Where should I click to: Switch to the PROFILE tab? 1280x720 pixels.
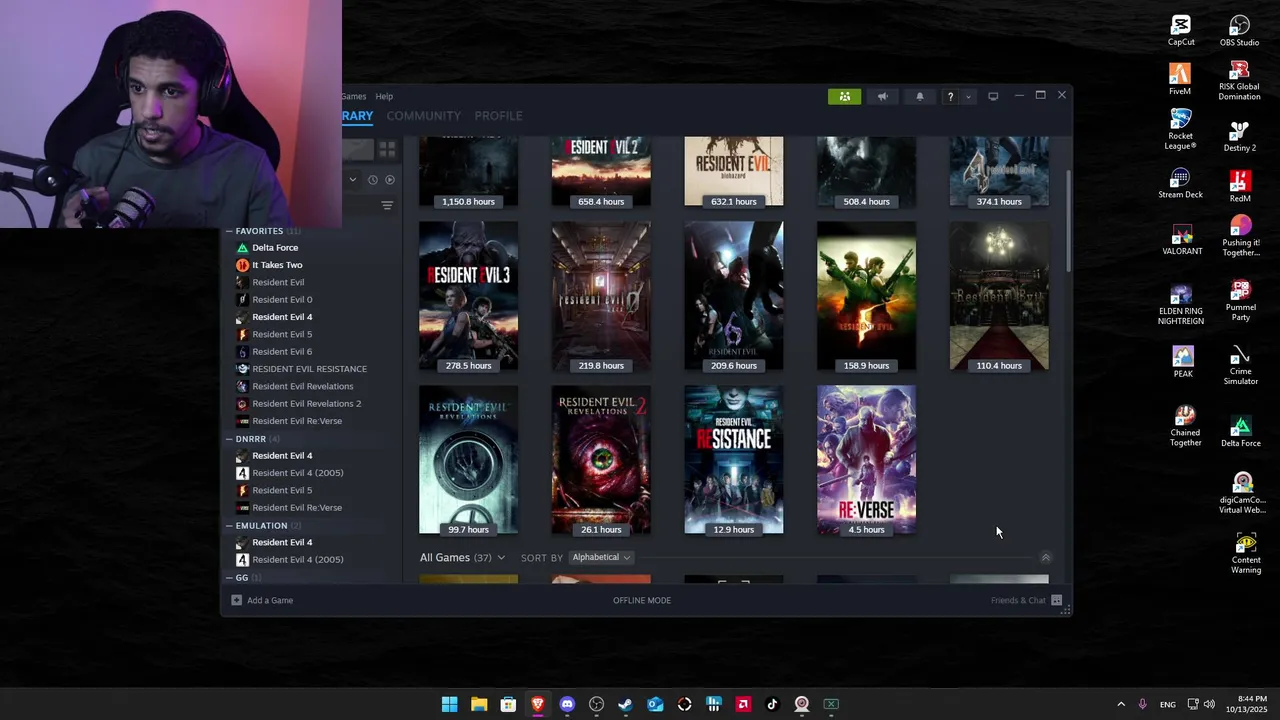[498, 116]
